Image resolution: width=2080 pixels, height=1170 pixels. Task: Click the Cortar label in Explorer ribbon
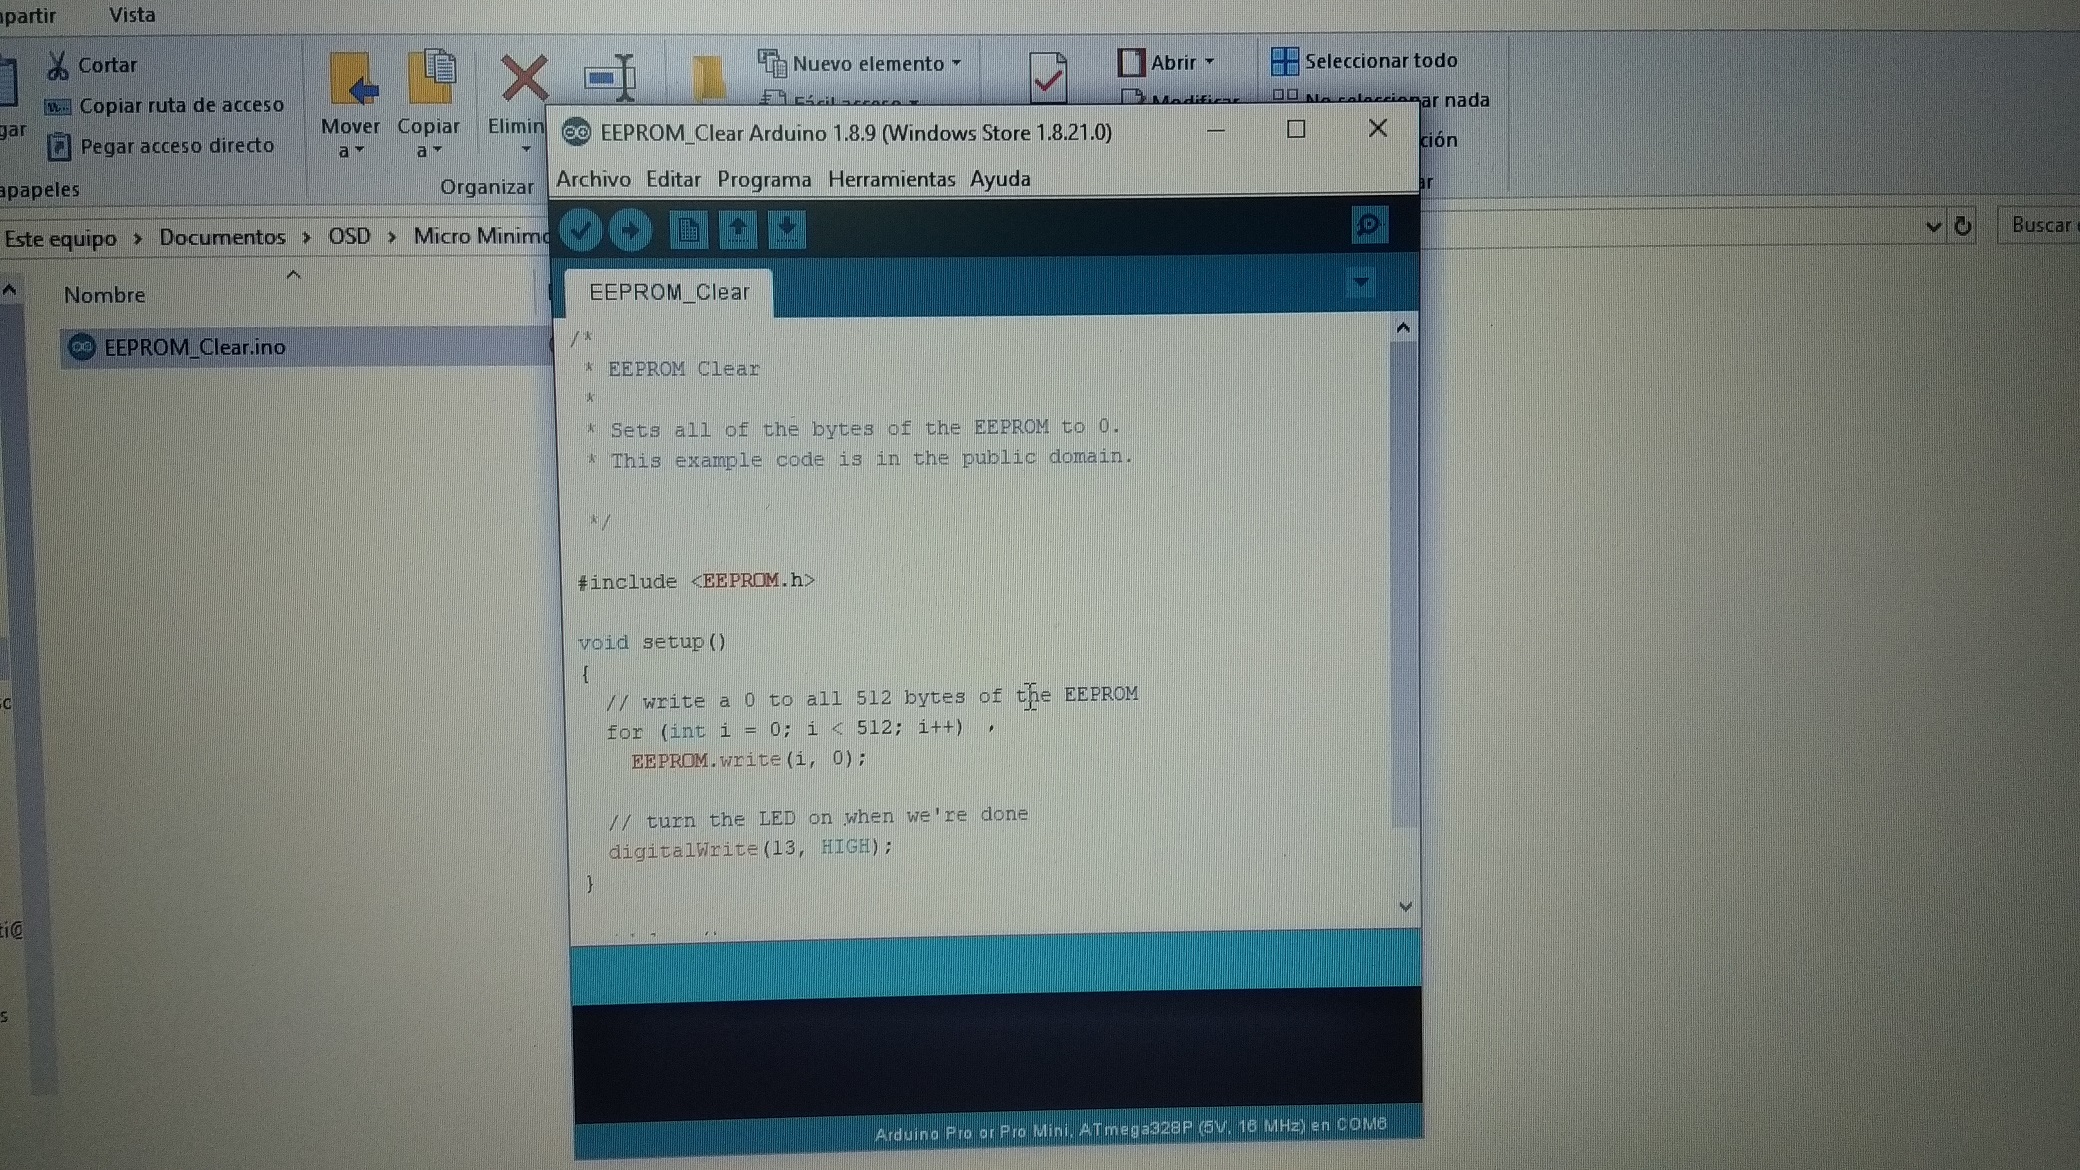point(107,65)
